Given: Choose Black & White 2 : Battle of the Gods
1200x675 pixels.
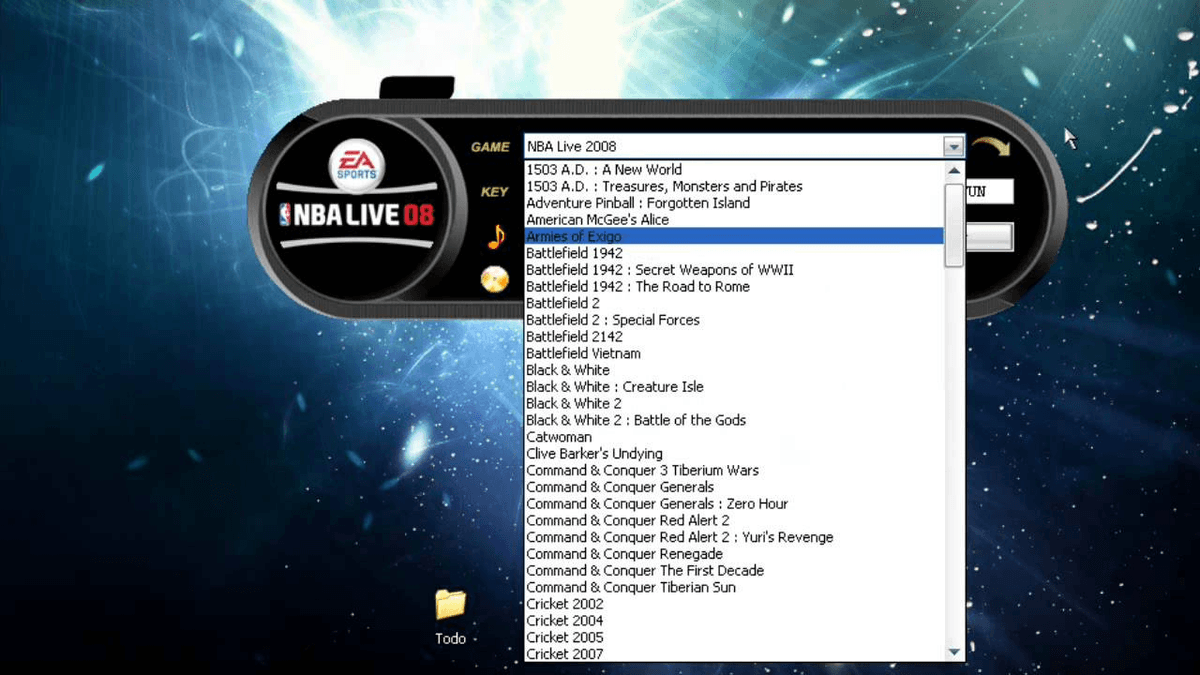Looking at the screenshot, I should click(636, 421).
